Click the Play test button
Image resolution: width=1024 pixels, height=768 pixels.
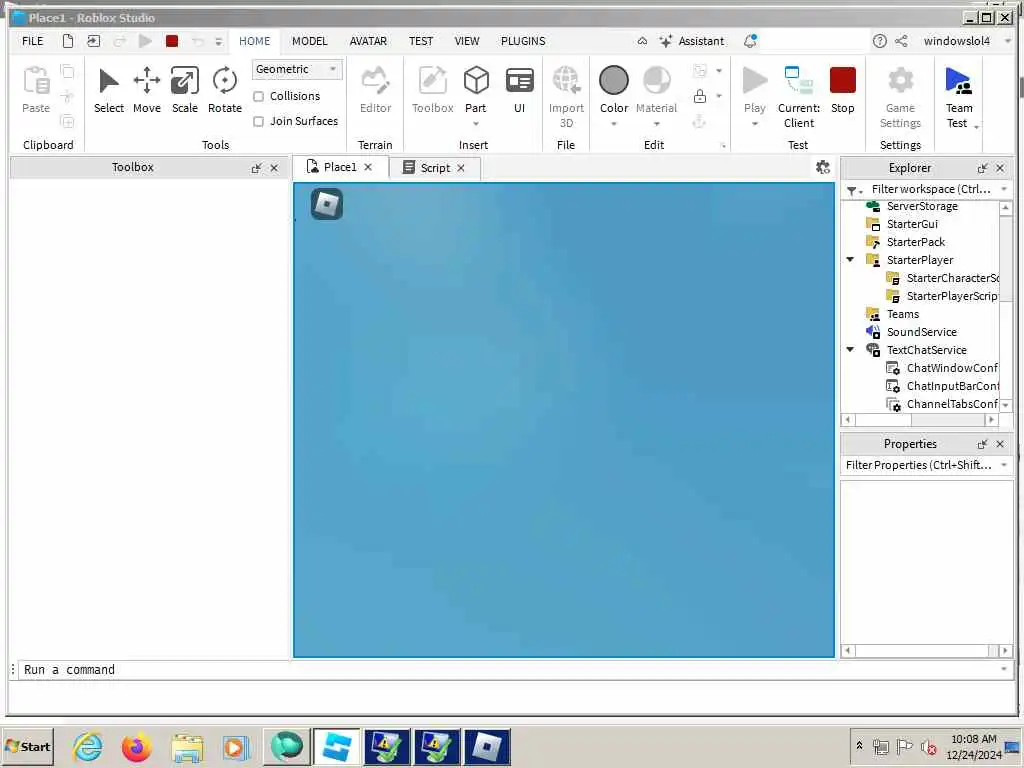(754, 91)
